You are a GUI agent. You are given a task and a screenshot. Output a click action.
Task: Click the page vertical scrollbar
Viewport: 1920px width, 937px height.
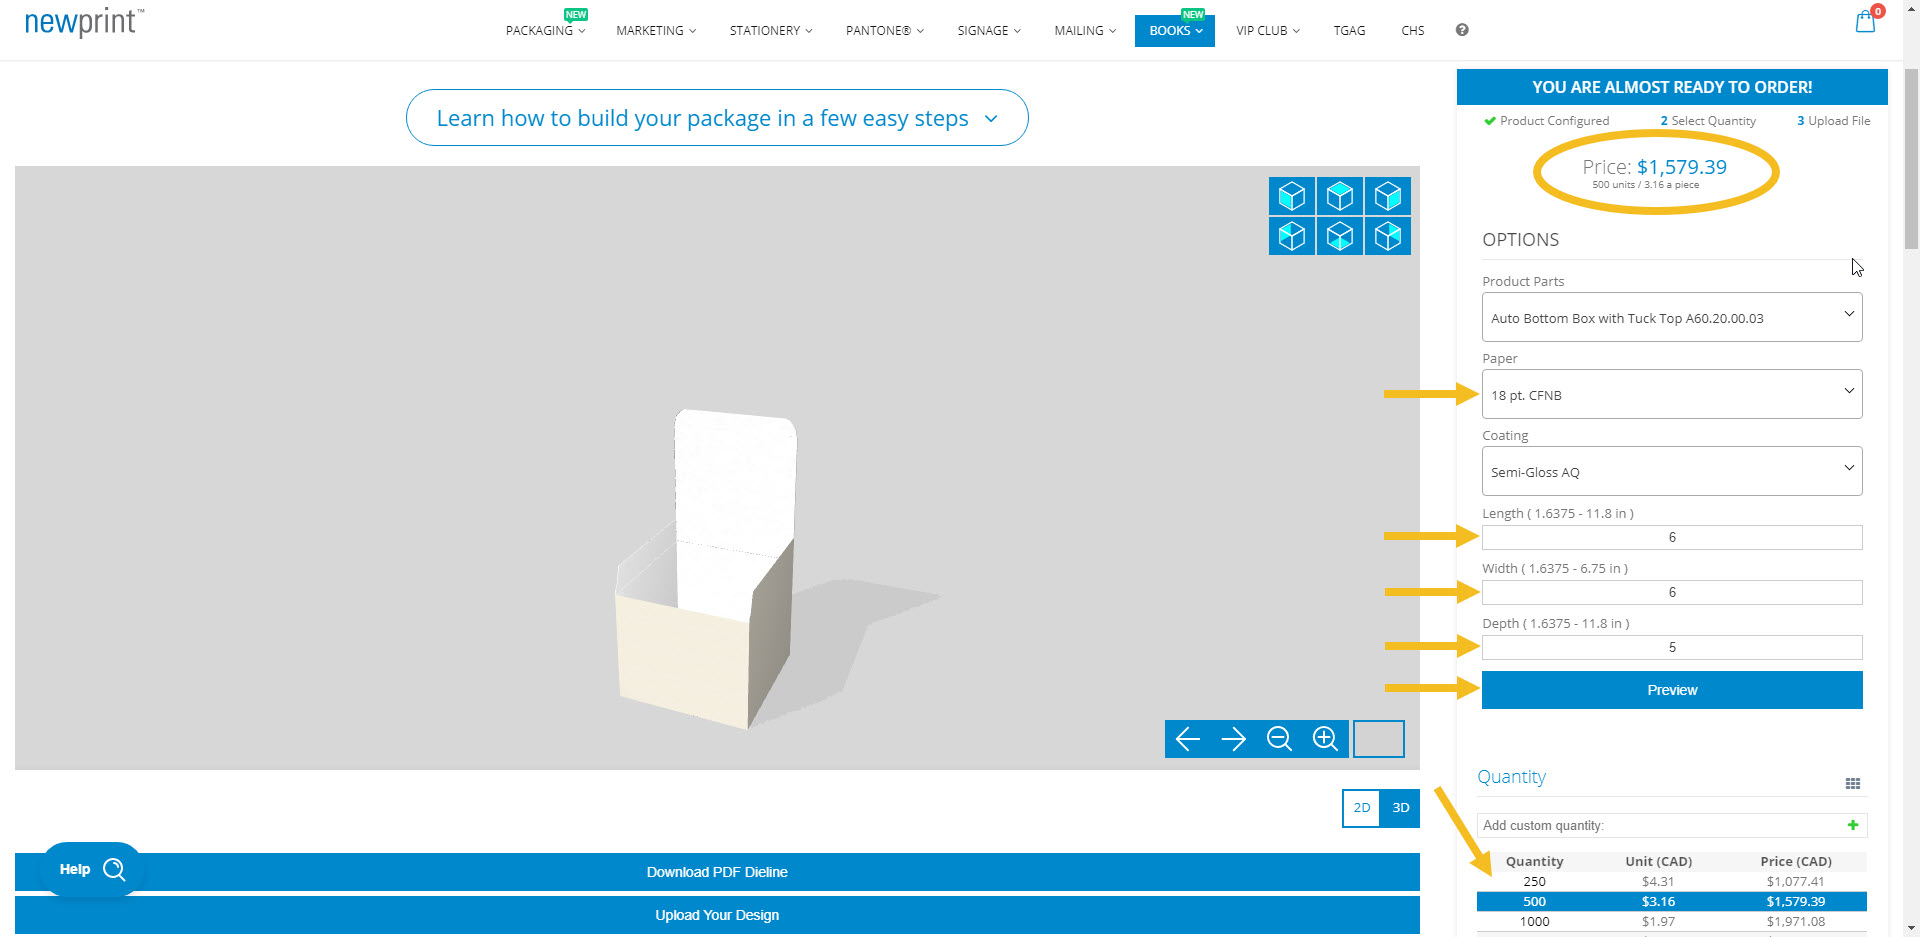point(1911,158)
